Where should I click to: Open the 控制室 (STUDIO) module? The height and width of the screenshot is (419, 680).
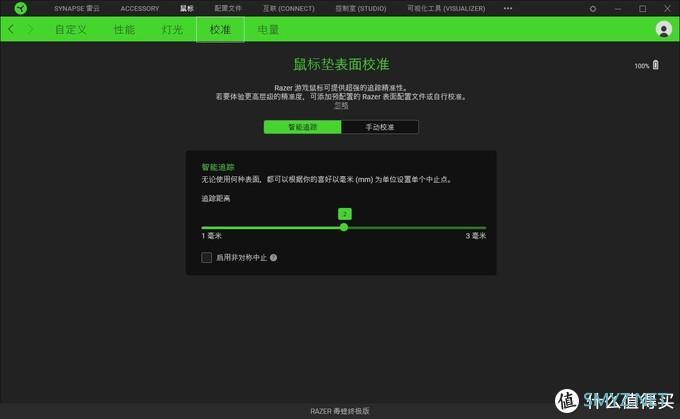tap(361, 8)
